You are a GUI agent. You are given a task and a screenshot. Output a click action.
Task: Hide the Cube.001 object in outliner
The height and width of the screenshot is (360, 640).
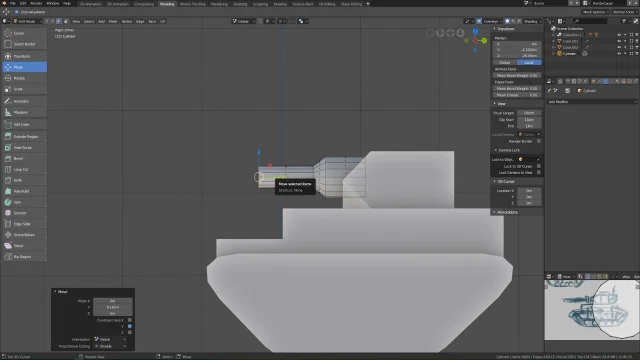(619, 41)
